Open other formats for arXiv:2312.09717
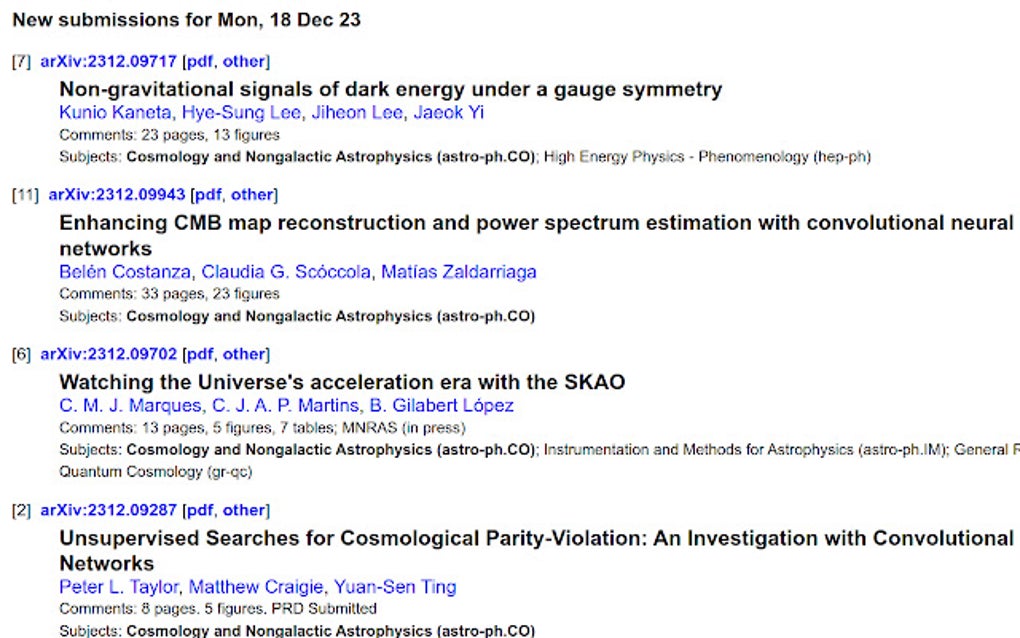The height and width of the screenshot is (638, 1020). click(x=243, y=61)
